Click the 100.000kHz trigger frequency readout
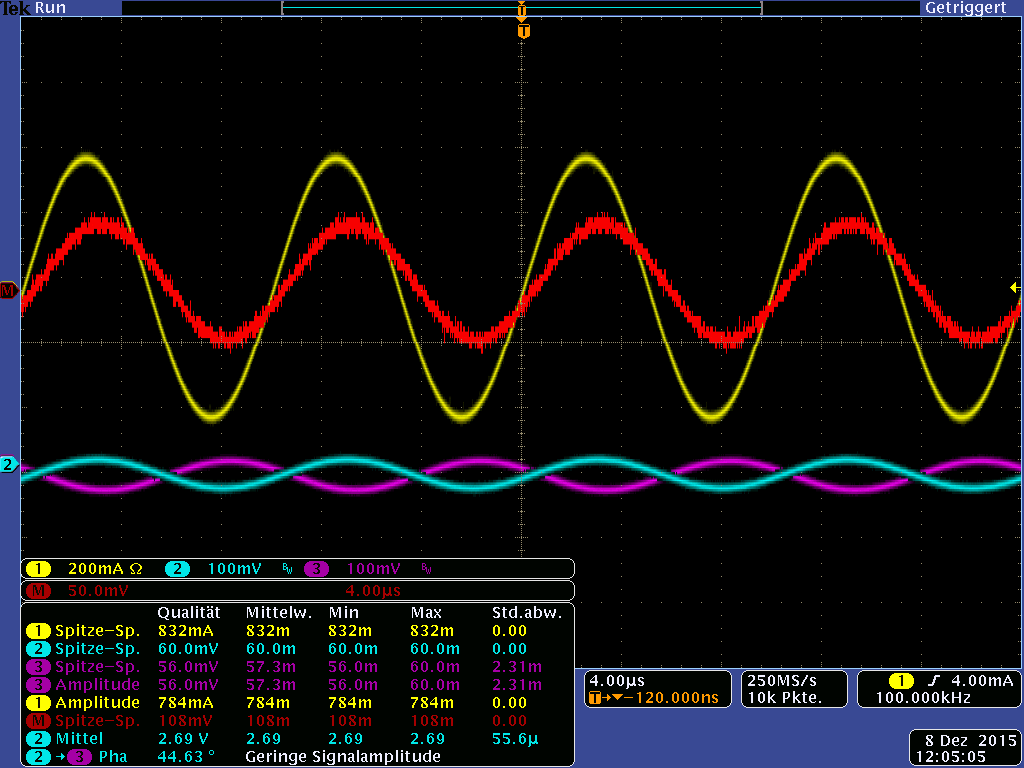 click(923, 698)
